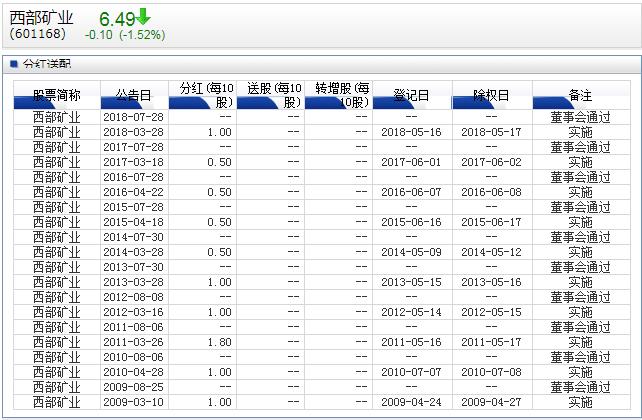
Task: Select announcement date 2010-08-06
Action: [133, 357]
